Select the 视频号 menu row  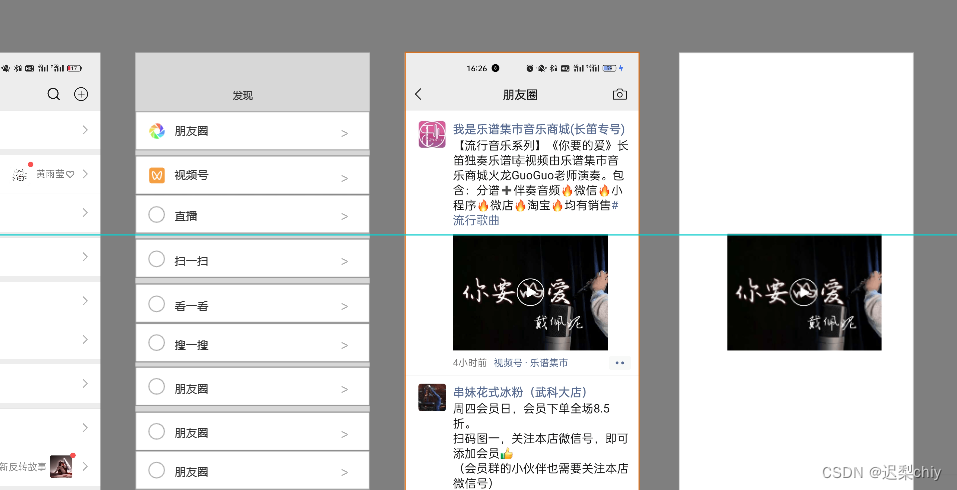(253, 175)
